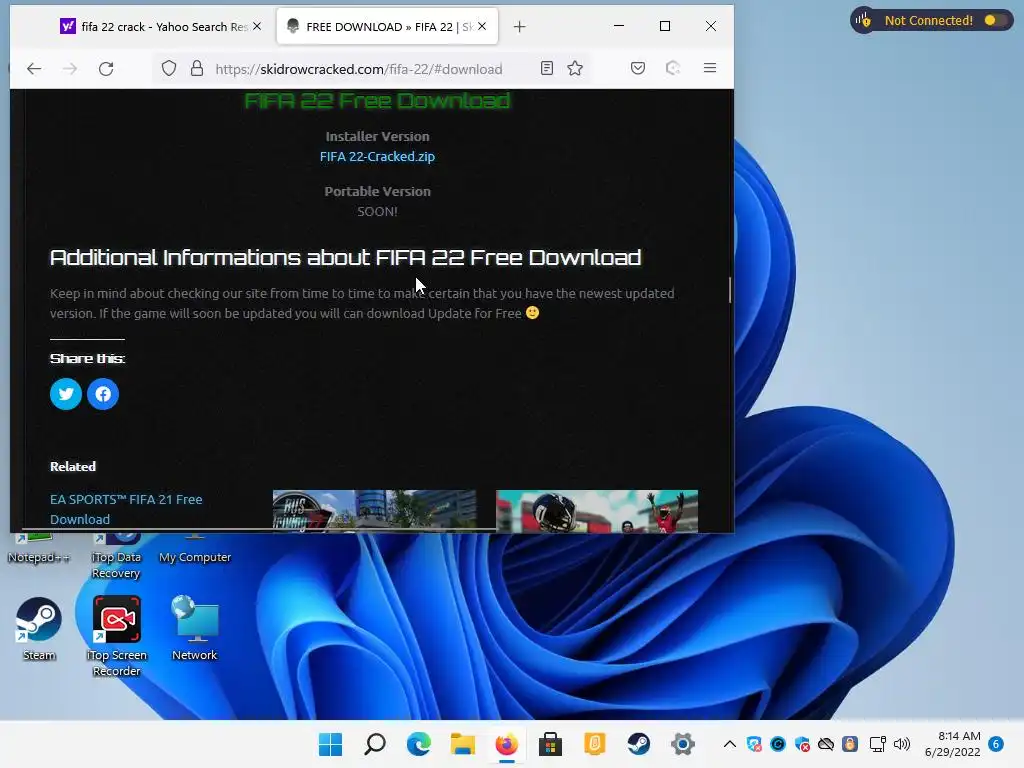Launch Microsoft Edge from the taskbar
The width and height of the screenshot is (1024, 768).
[x=419, y=744]
